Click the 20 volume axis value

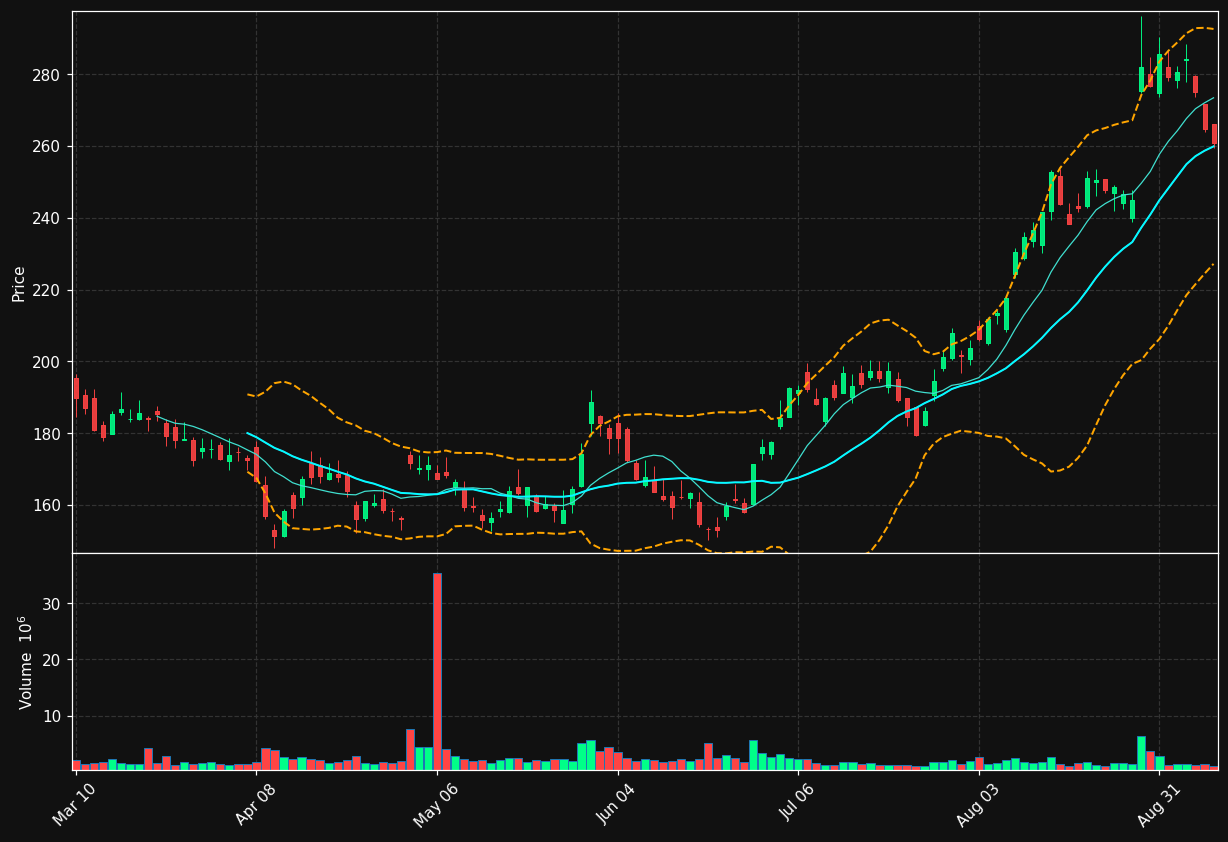point(52,660)
